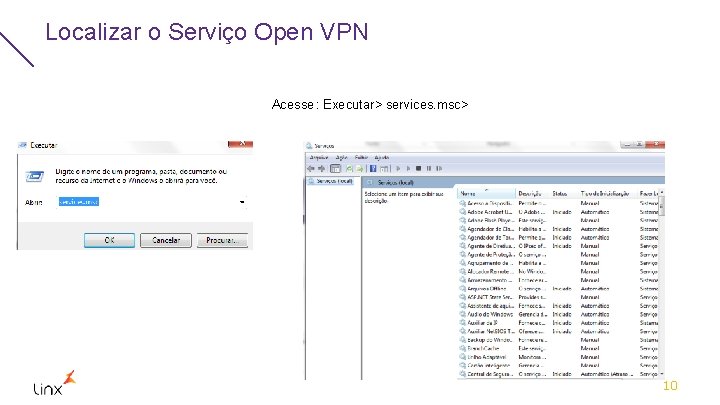Select the Adobe Acrobat U... service row
The width and height of the screenshot is (720, 405).
coord(559,212)
